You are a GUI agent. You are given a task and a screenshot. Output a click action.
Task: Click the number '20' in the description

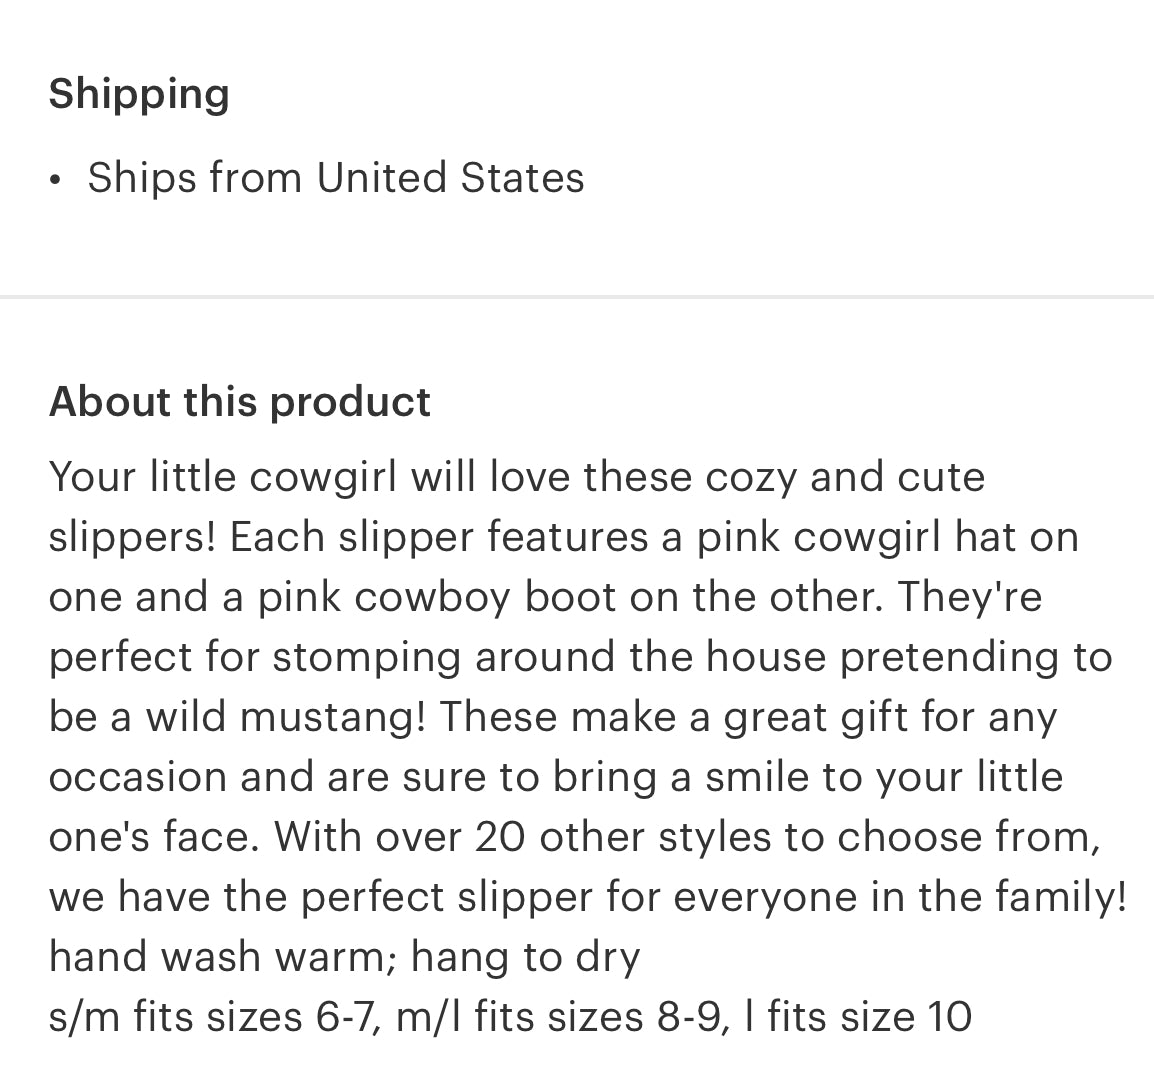pyautogui.click(x=500, y=838)
